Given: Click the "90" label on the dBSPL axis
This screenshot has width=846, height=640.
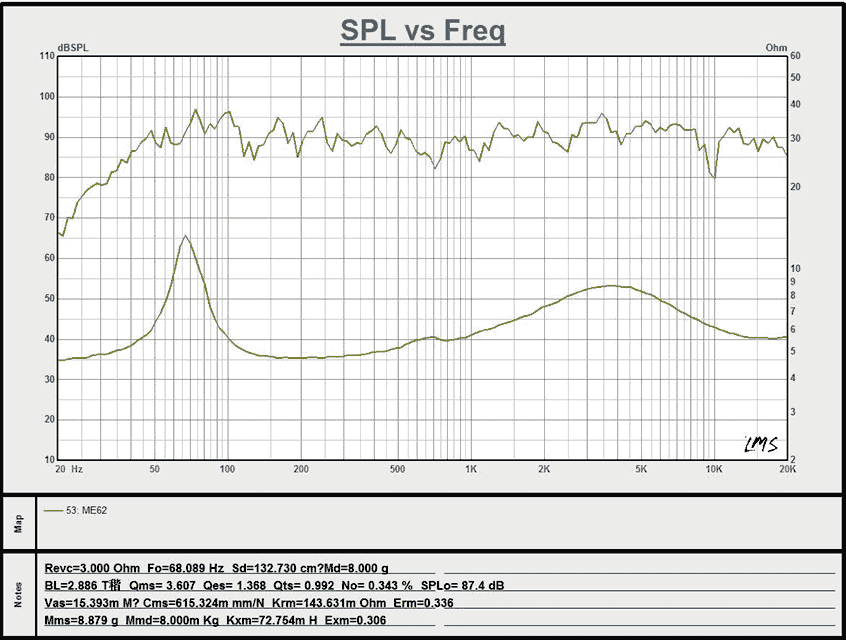Looking at the screenshot, I should click(49, 137).
